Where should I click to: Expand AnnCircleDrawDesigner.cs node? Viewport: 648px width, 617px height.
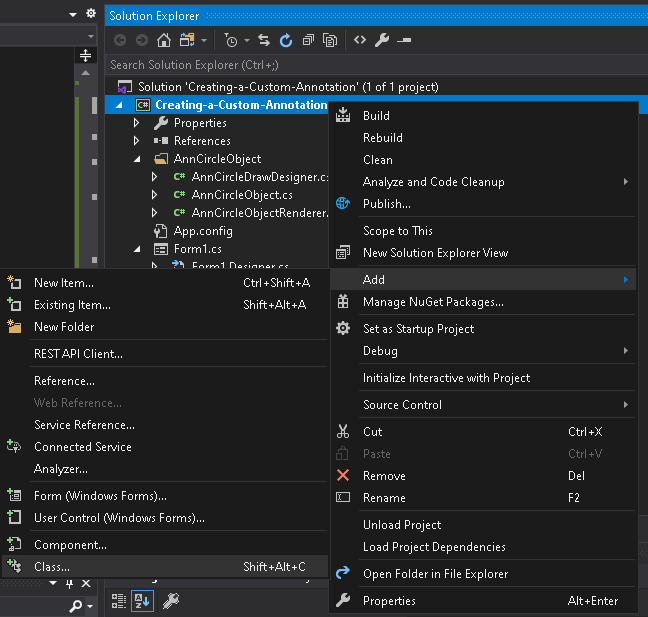pyautogui.click(x=155, y=177)
